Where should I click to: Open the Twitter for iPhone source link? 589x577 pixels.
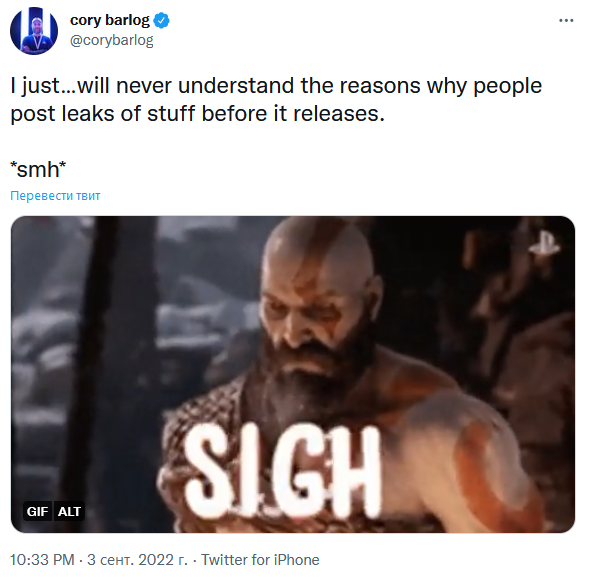(260, 560)
